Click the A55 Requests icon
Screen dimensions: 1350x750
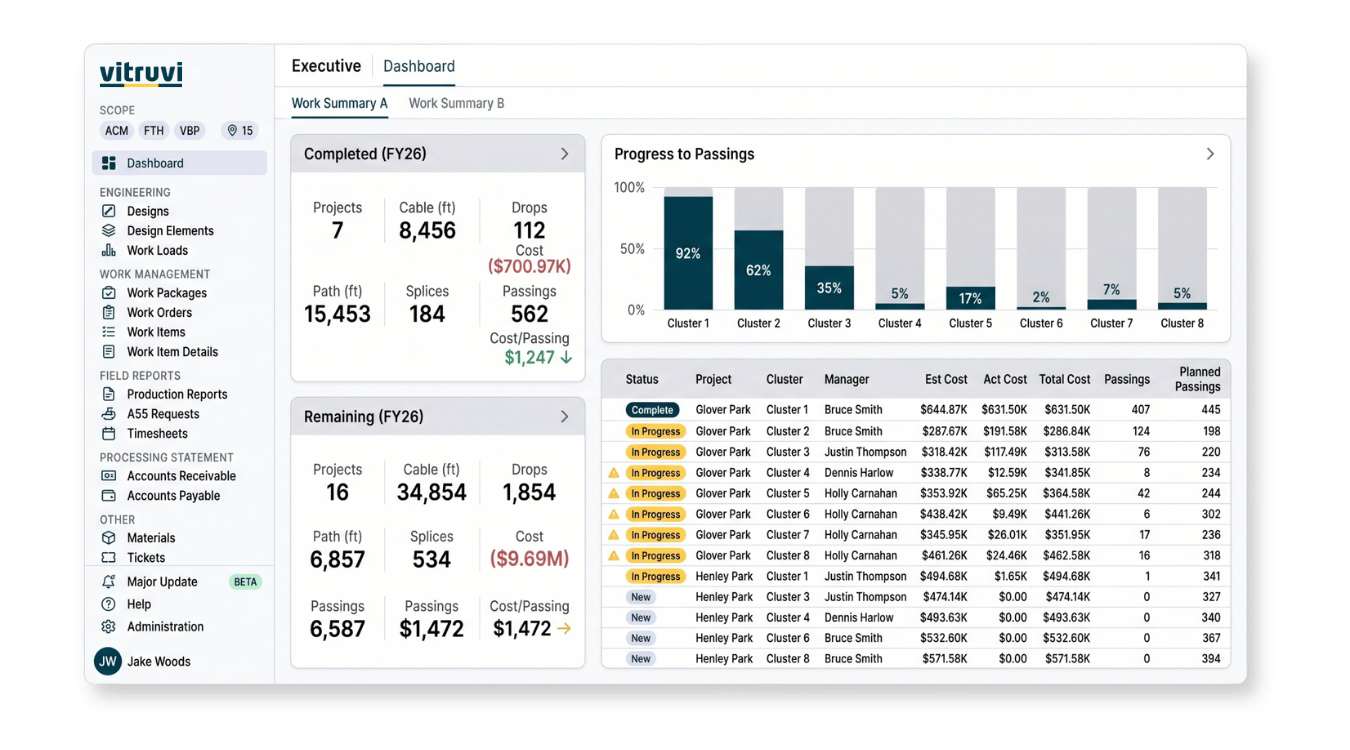(x=109, y=414)
